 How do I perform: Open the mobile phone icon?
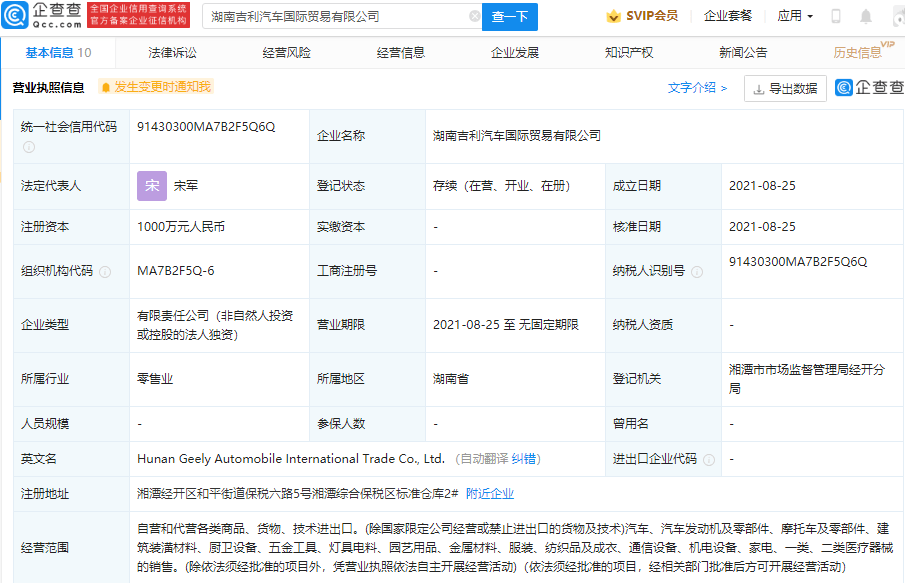coord(835,16)
